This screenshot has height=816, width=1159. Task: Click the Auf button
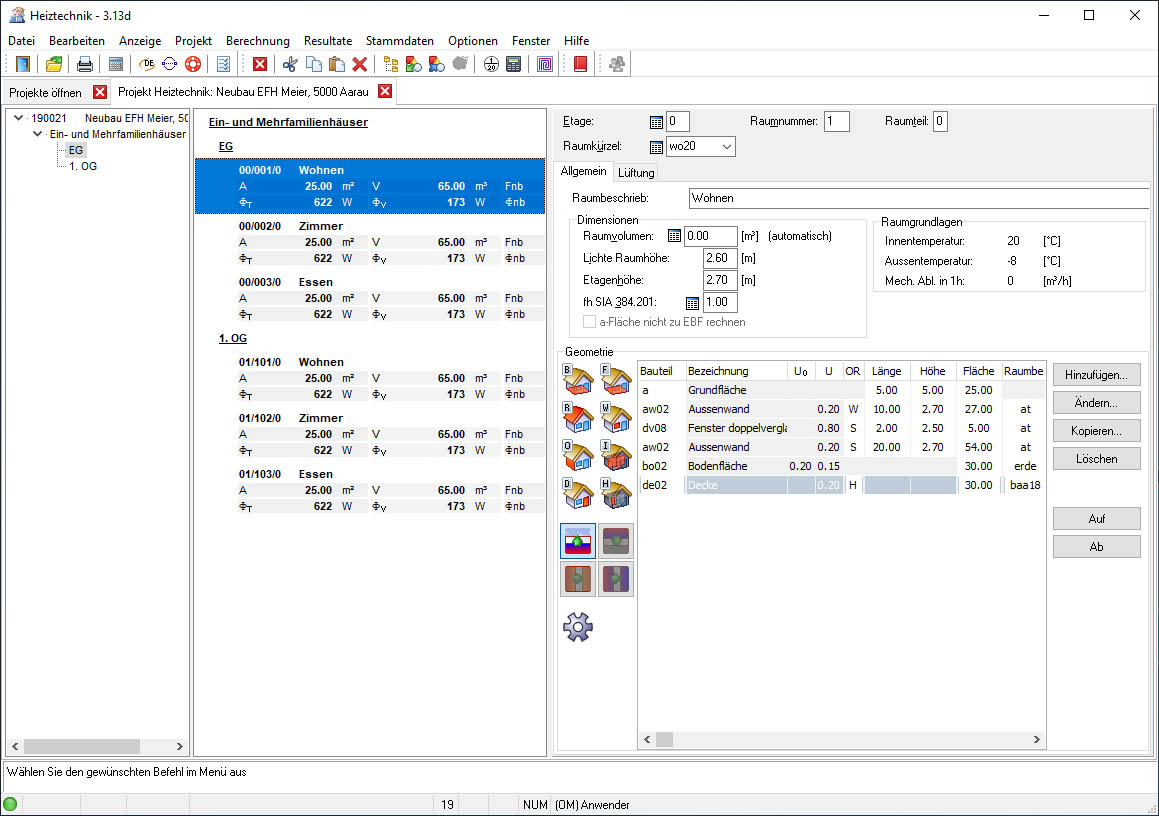point(1096,519)
